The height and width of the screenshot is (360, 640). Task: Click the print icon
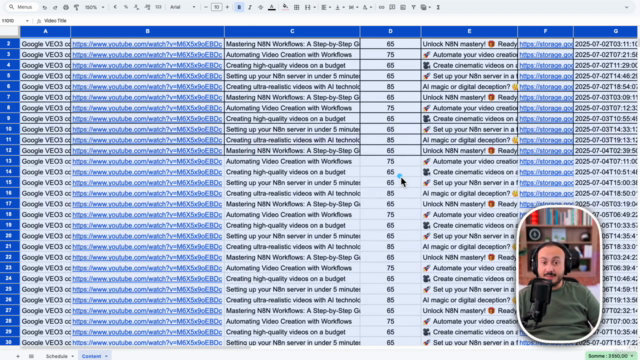tap(66, 7)
